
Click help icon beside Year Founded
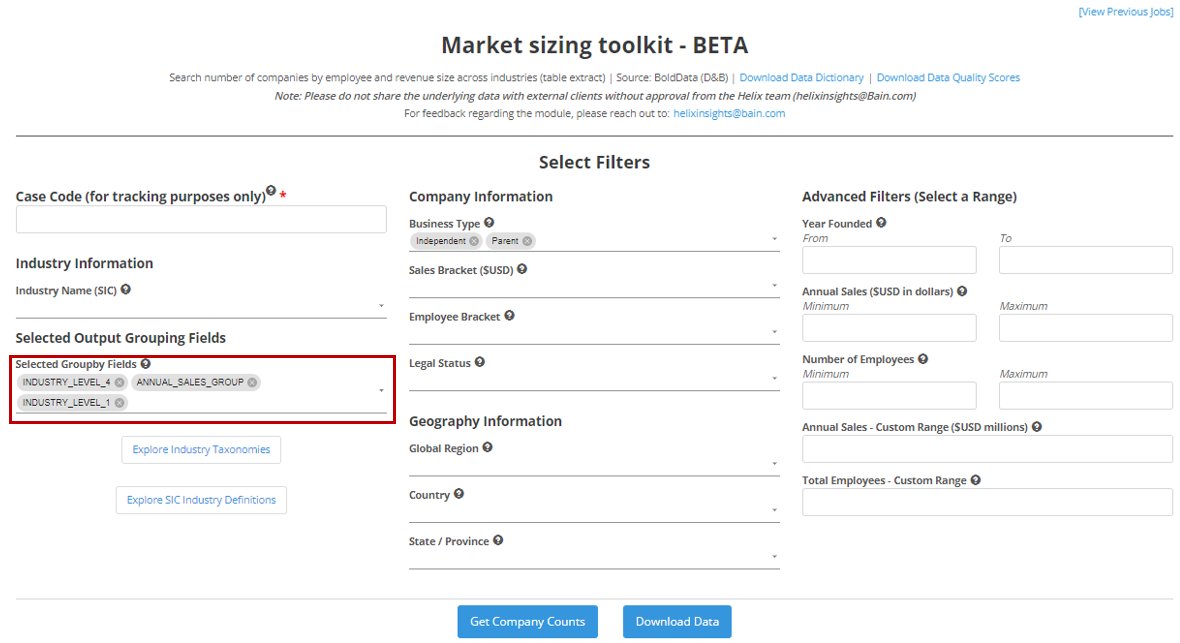(x=881, y=223)
